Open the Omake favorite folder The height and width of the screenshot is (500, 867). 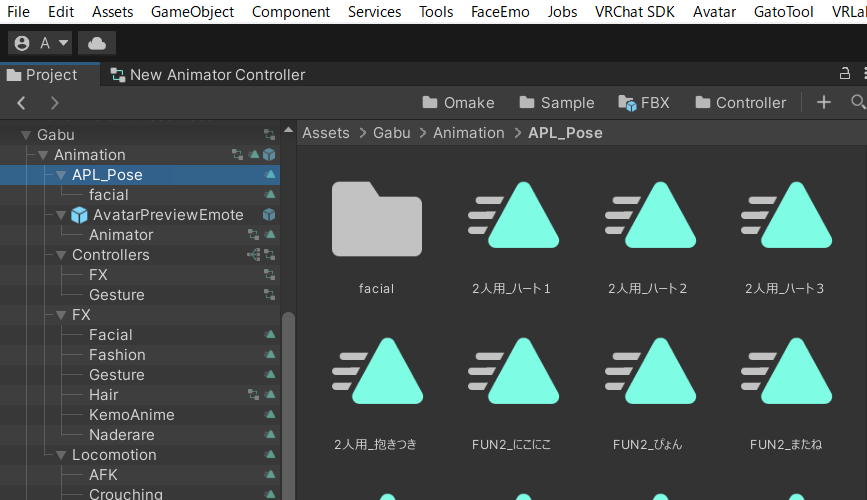(458, 102)
